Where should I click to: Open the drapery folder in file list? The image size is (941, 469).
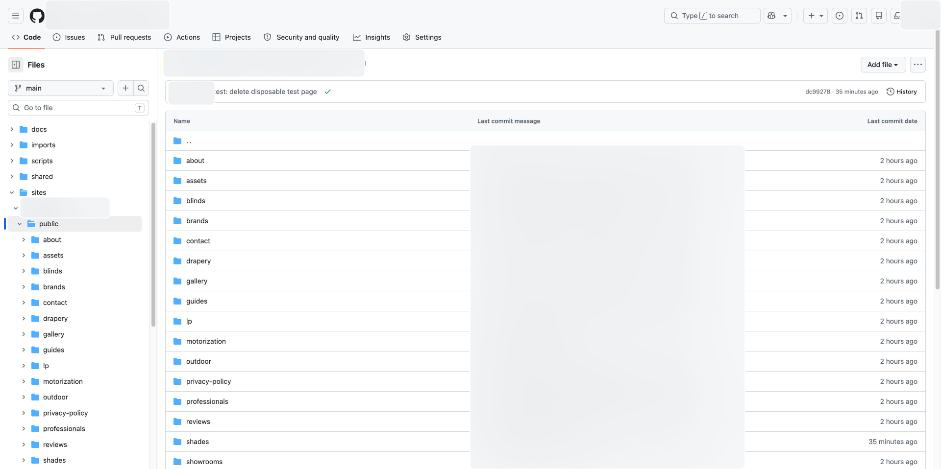pos(199,261)
